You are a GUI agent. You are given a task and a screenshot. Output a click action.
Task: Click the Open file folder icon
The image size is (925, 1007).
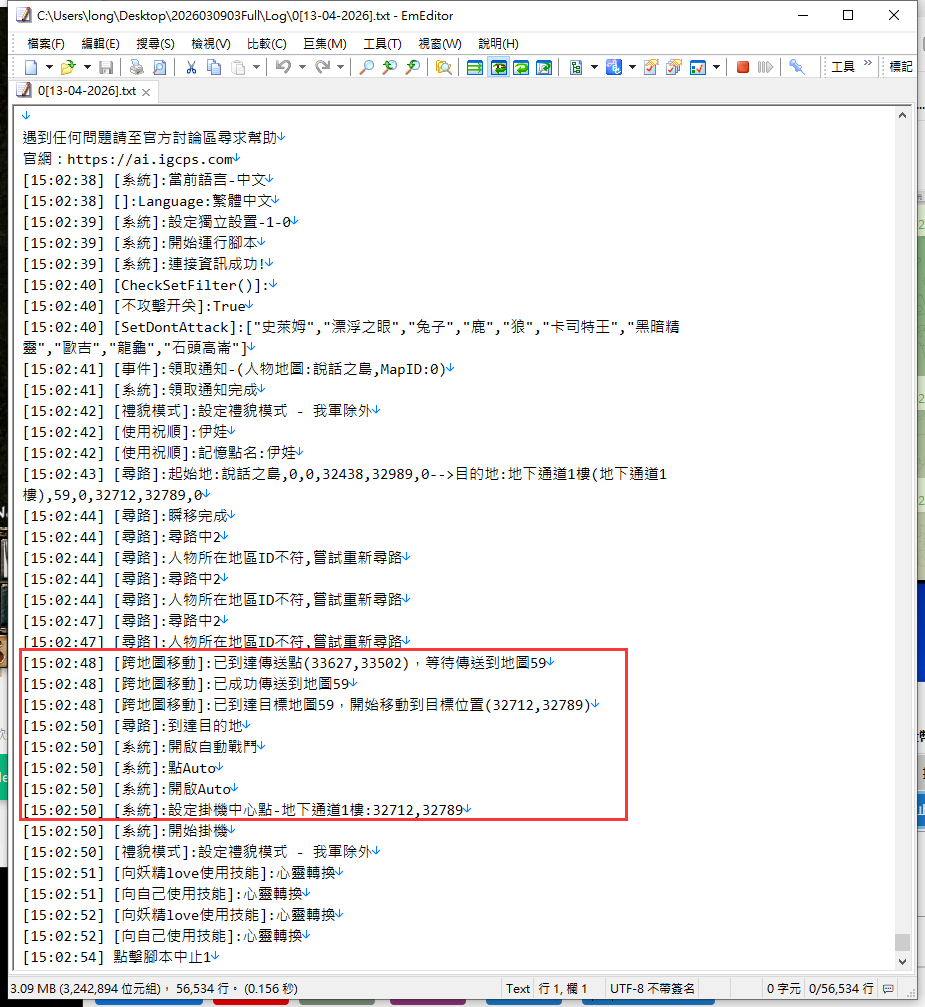(67, 67)
